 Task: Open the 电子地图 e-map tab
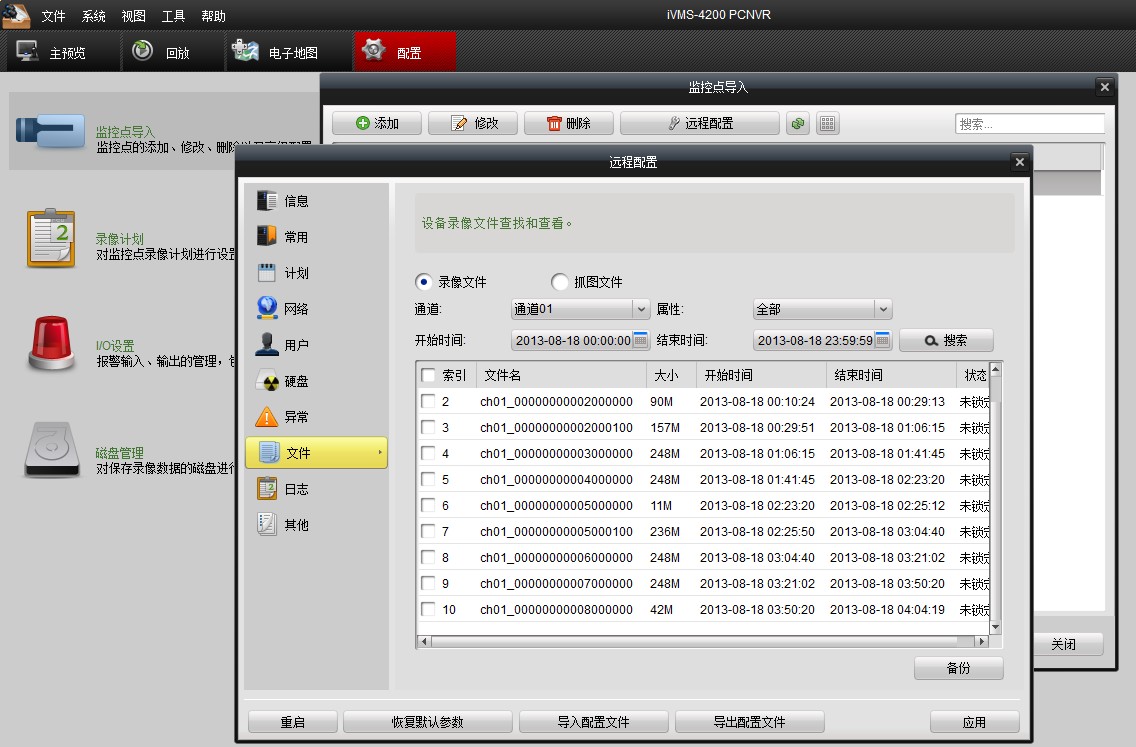(290, 52)
